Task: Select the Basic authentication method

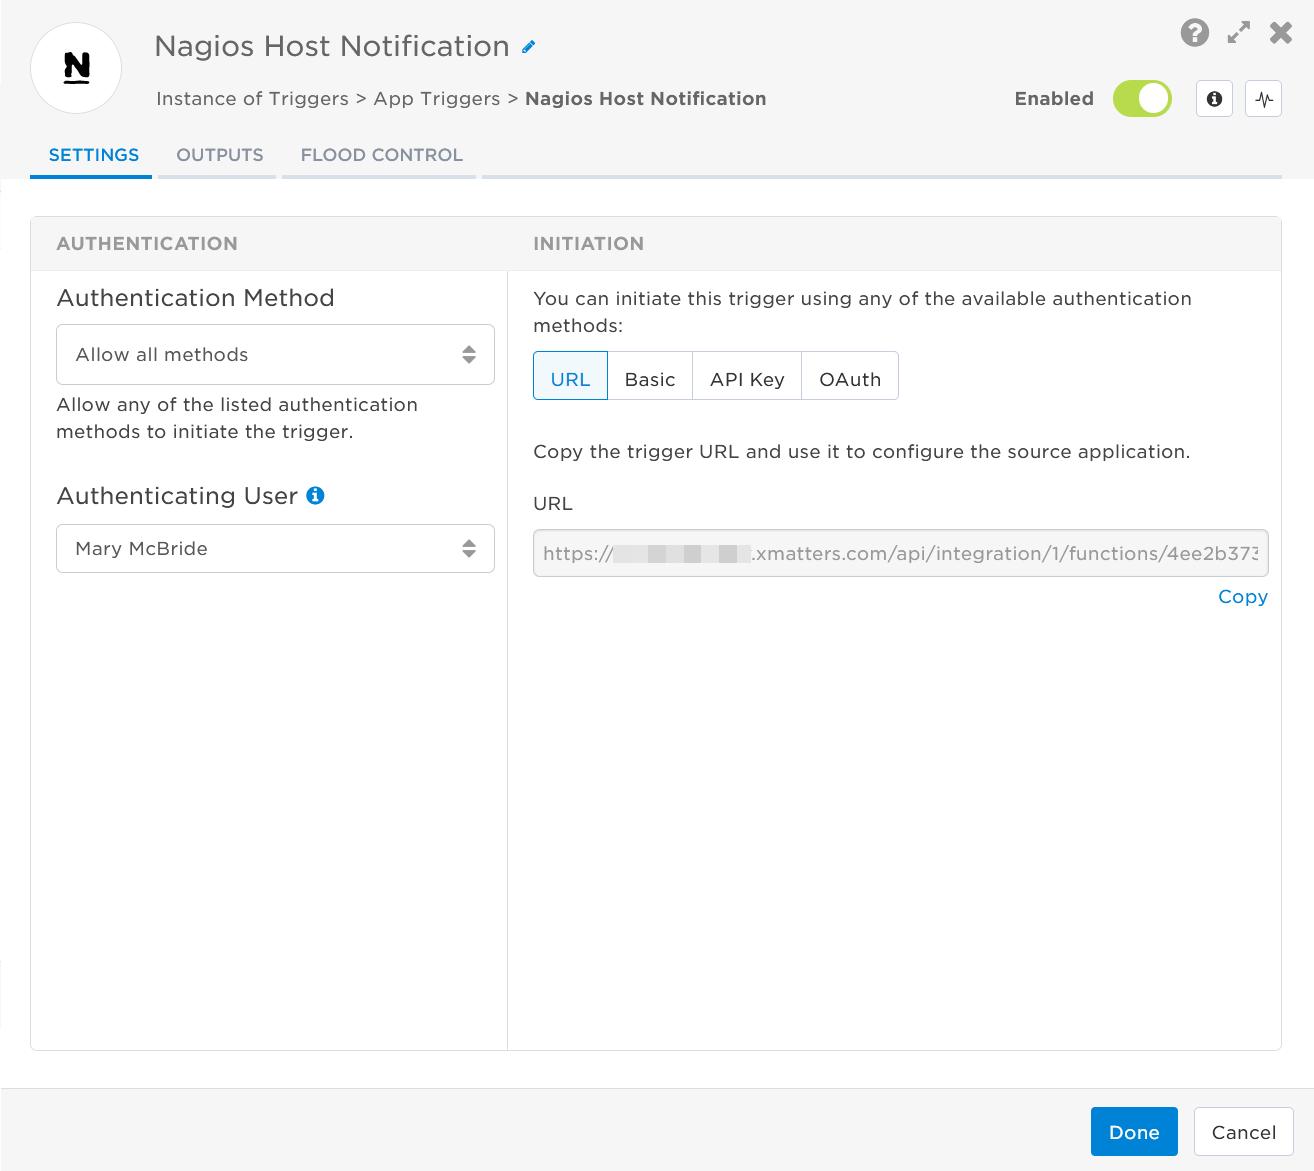Action: point(650,378)
